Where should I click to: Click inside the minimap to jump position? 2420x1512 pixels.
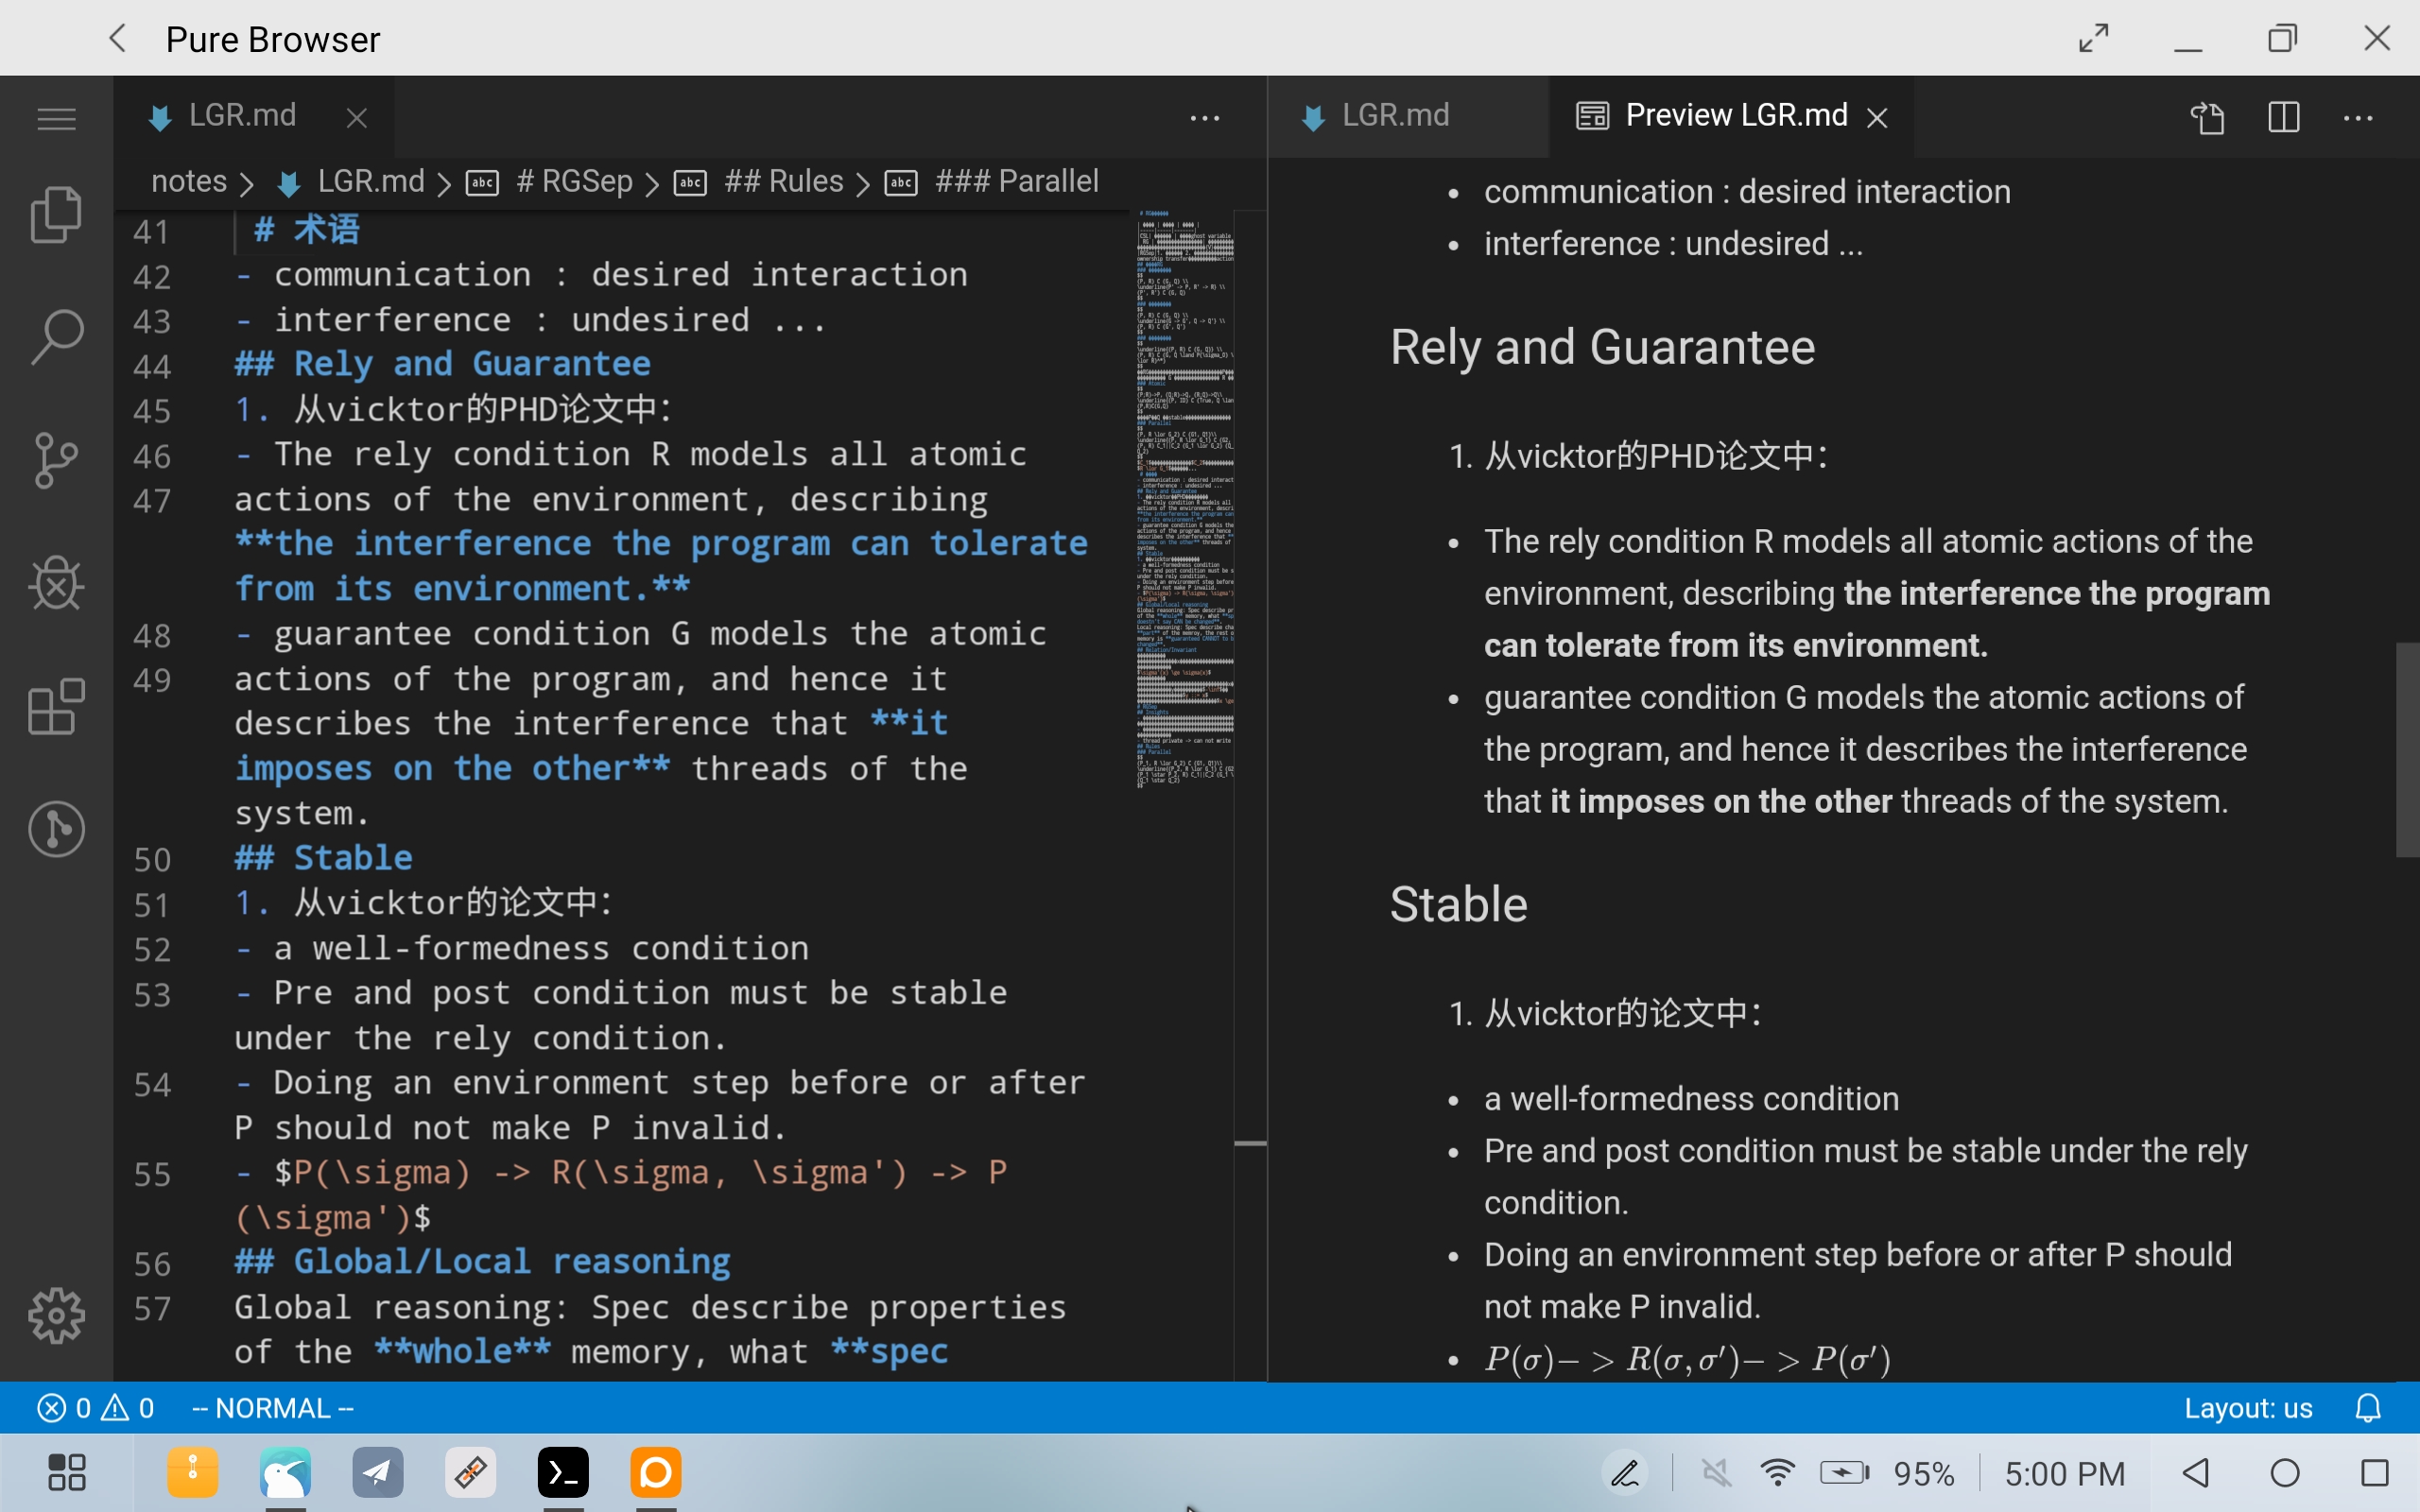1185,500
